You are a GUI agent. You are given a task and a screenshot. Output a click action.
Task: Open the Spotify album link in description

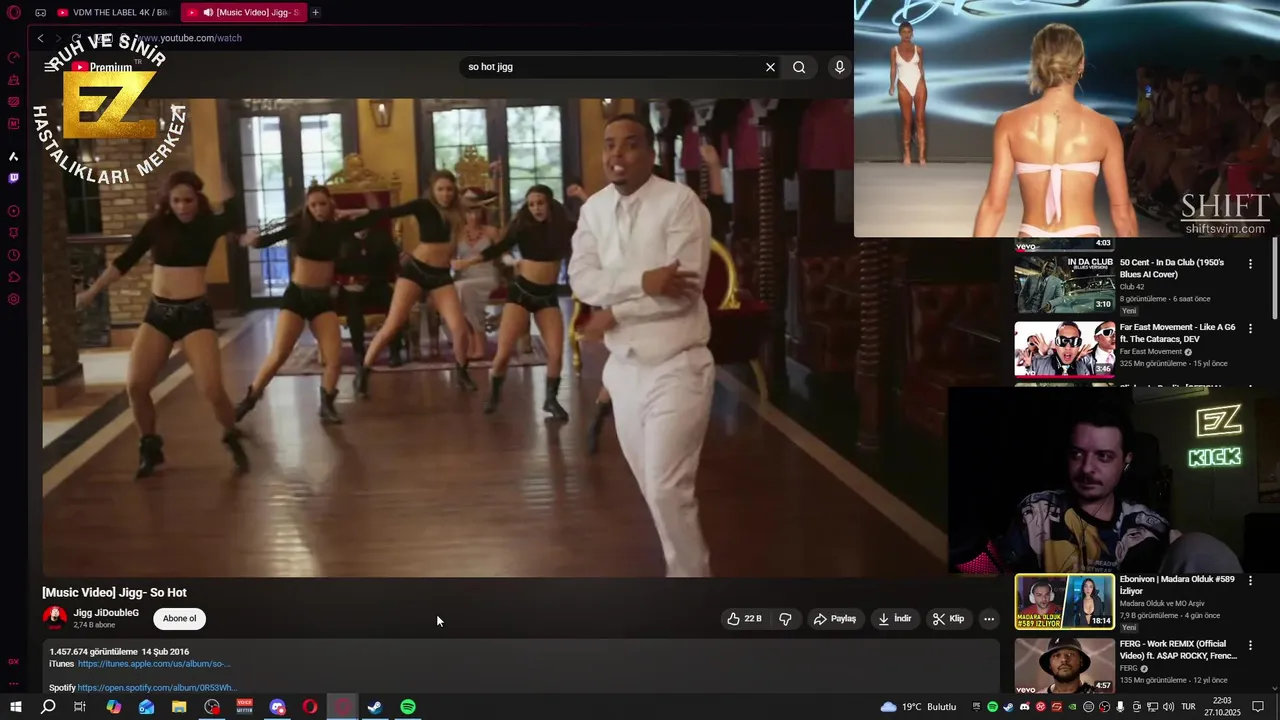click(157, 688)
